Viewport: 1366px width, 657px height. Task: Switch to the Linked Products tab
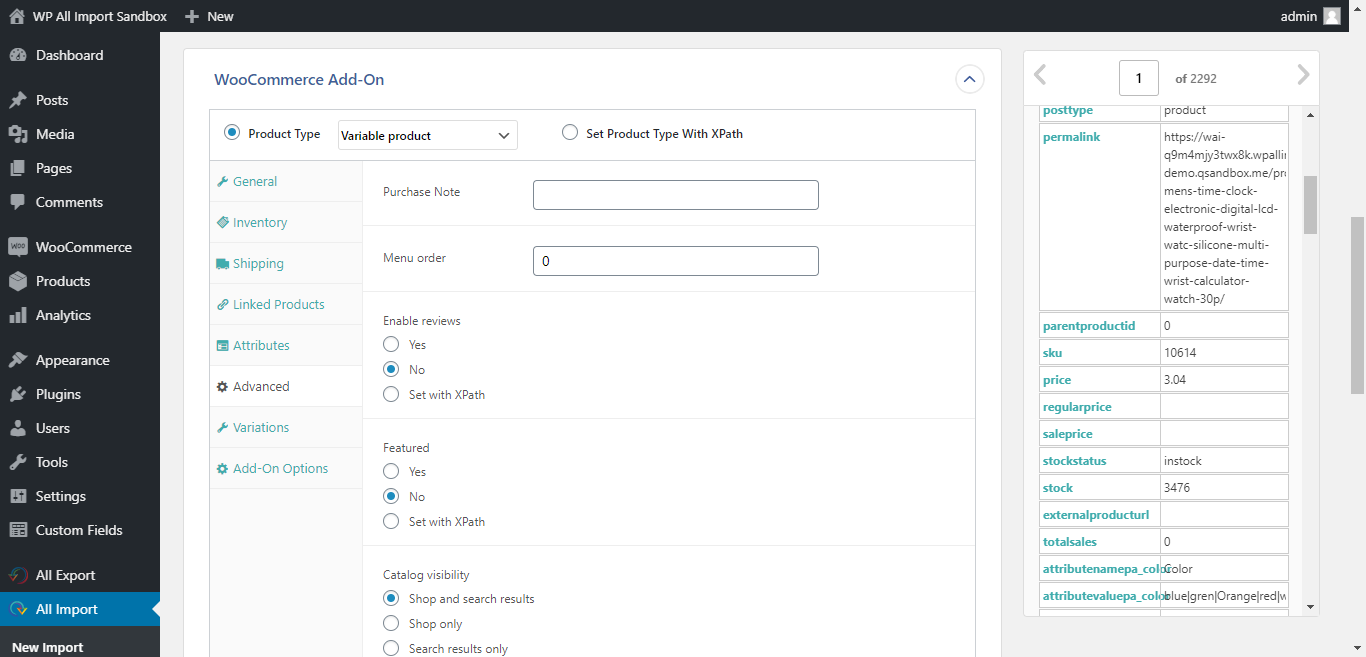286,305
